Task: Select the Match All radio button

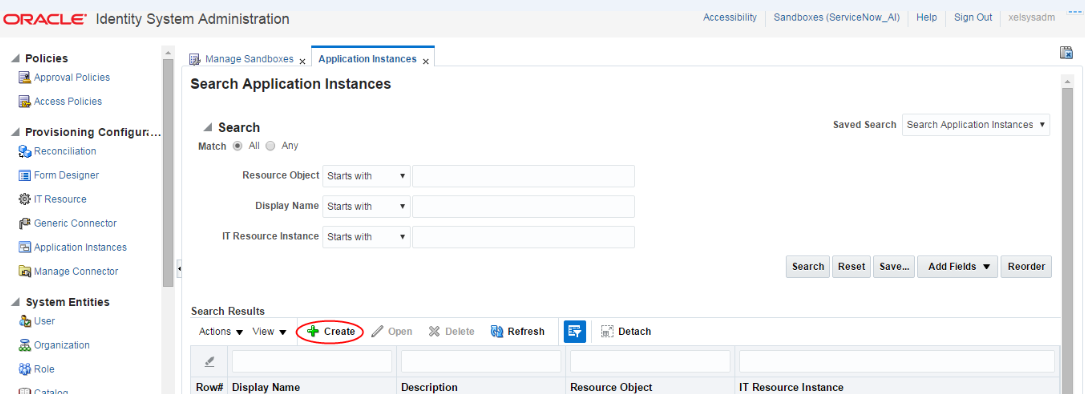Action: pos(237,146)
